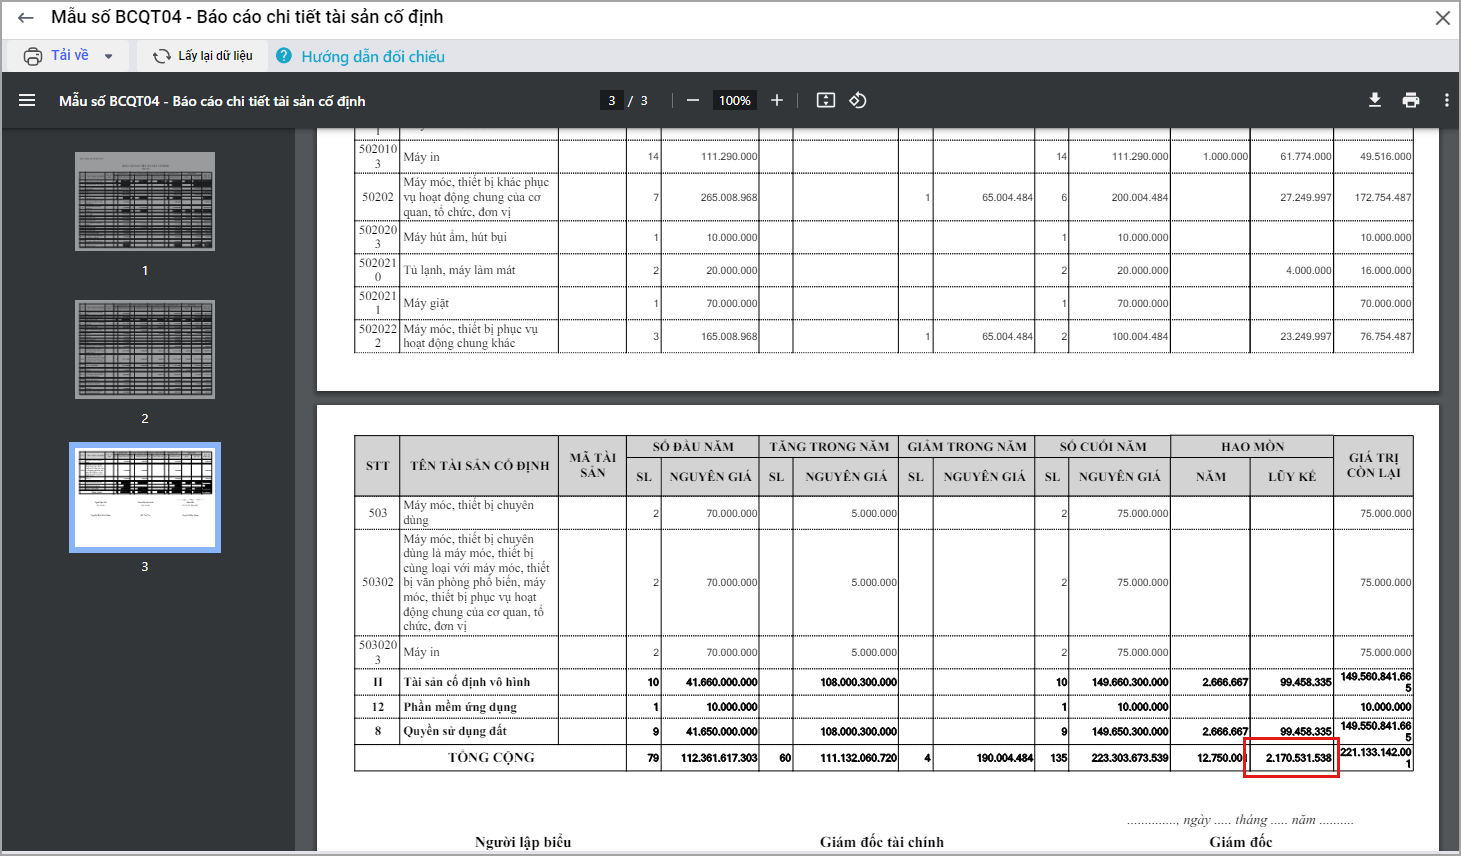Open the Hướng dẫn đối chiếu link
1461x856 pixels.
(373, 57)
